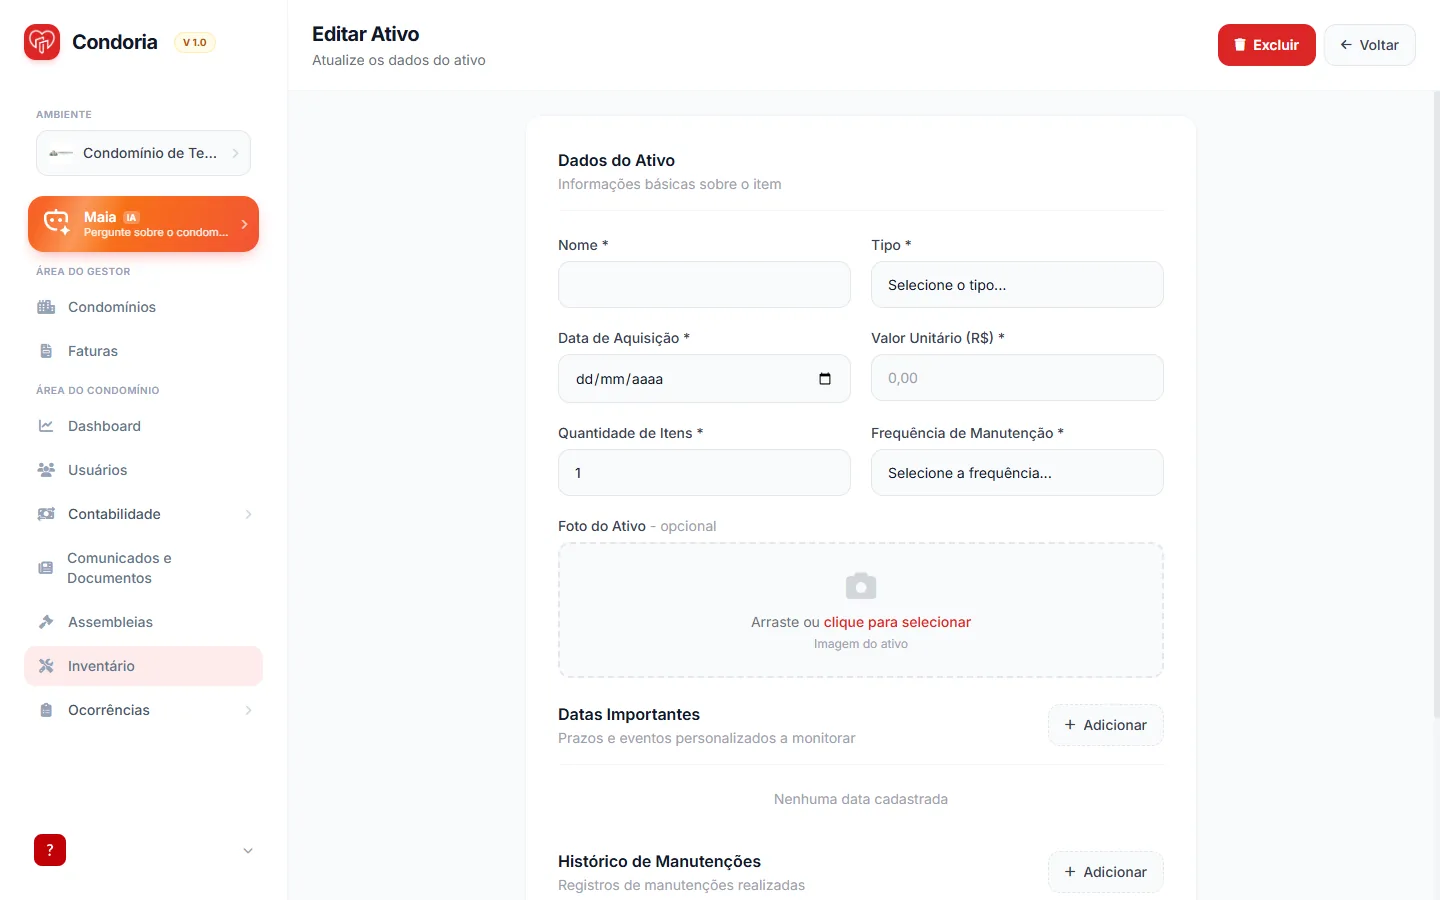Click the Condomínios building icon

[x=46, y=307]
